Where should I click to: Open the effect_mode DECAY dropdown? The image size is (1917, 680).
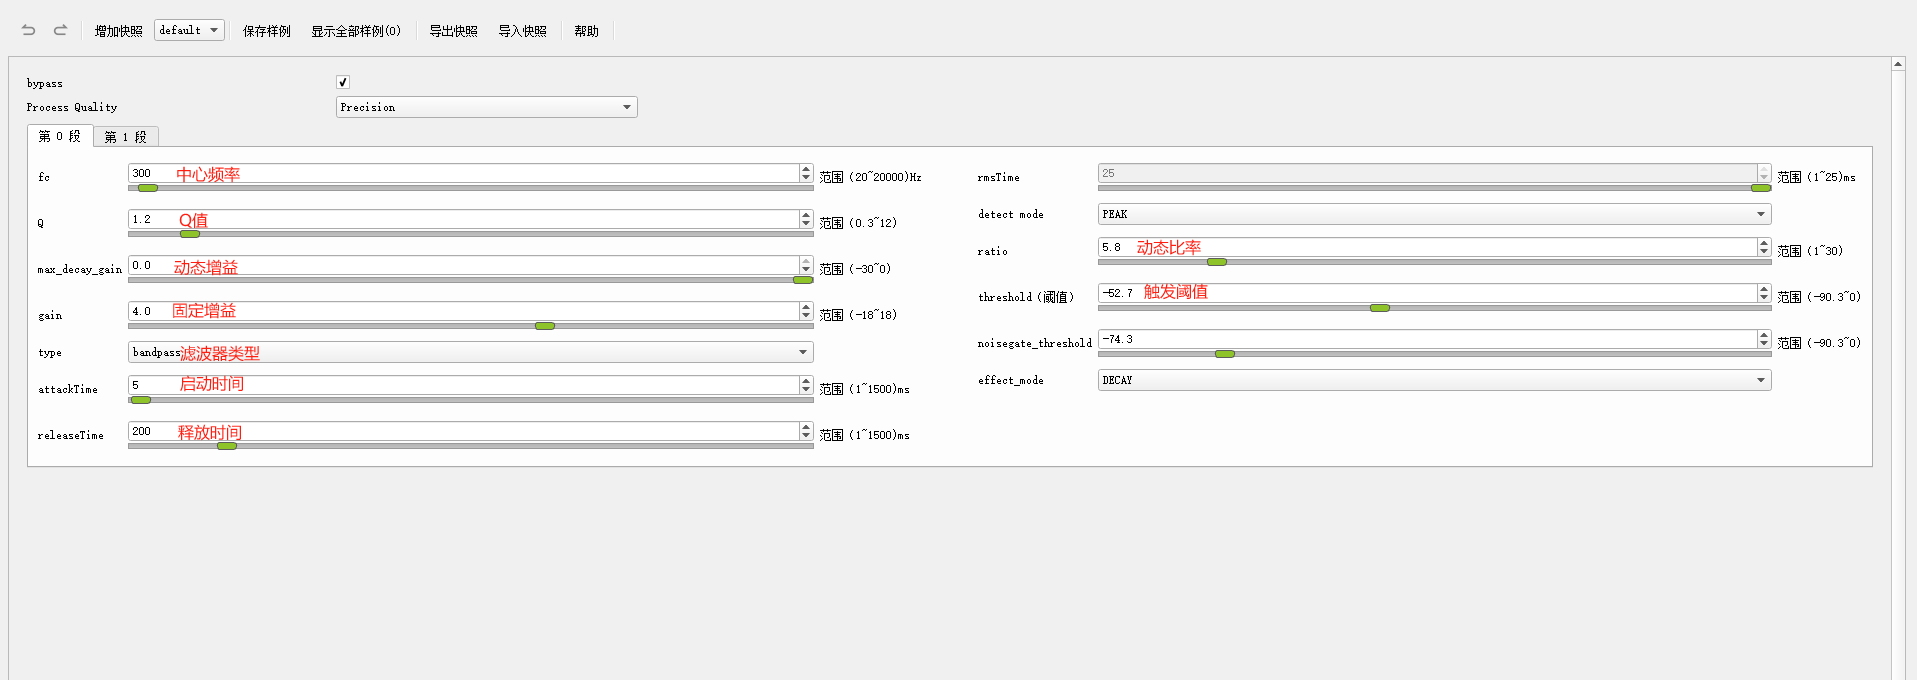click(1434, 380)
